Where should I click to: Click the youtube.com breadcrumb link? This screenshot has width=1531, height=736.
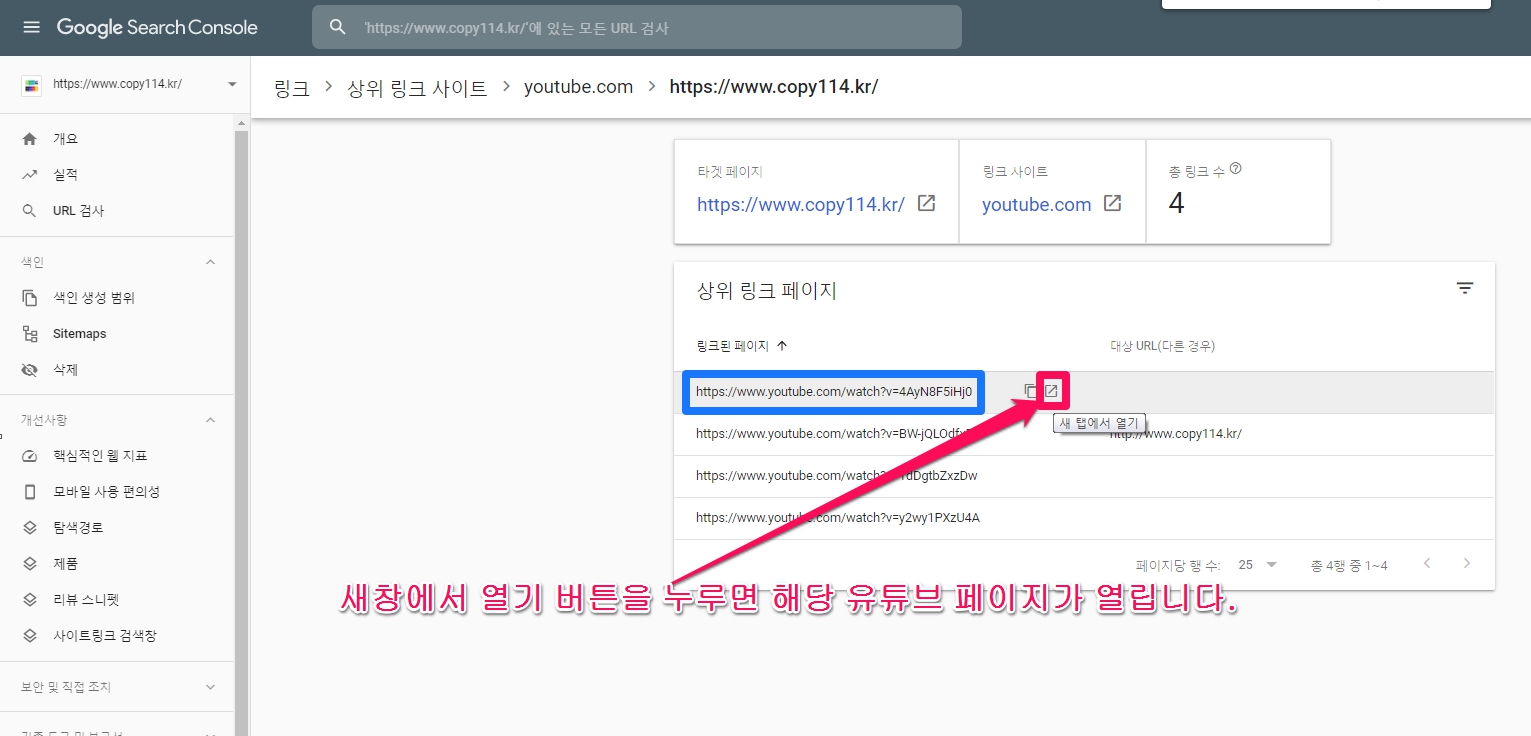point(578,87)
